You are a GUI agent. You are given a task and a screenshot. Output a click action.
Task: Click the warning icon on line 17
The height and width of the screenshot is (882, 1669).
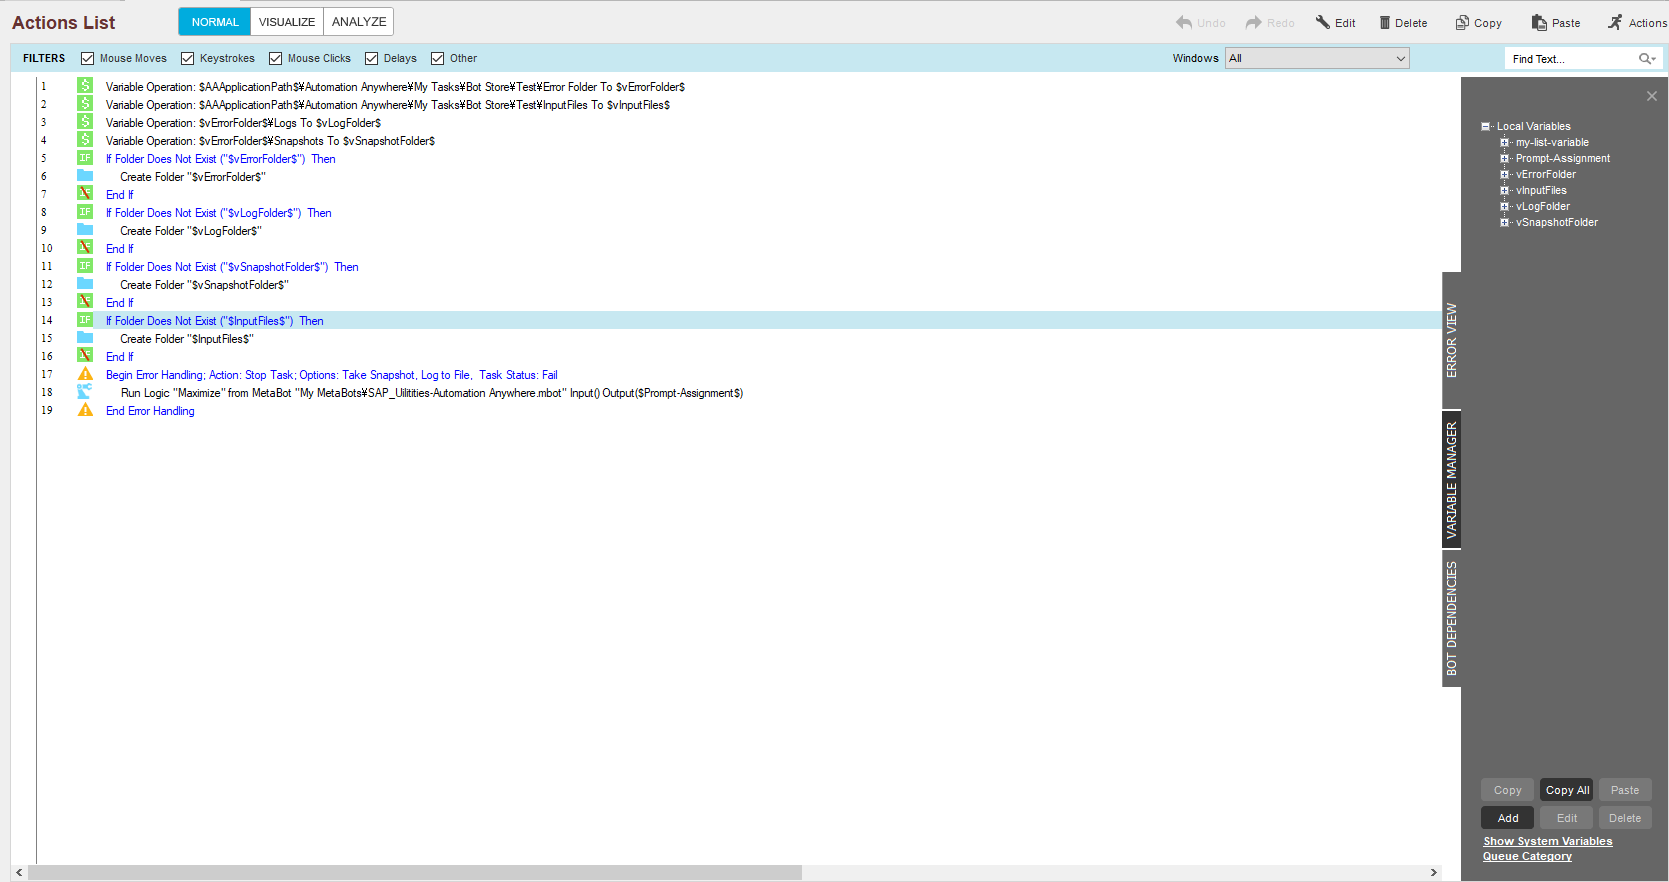[x=85, y=374]
